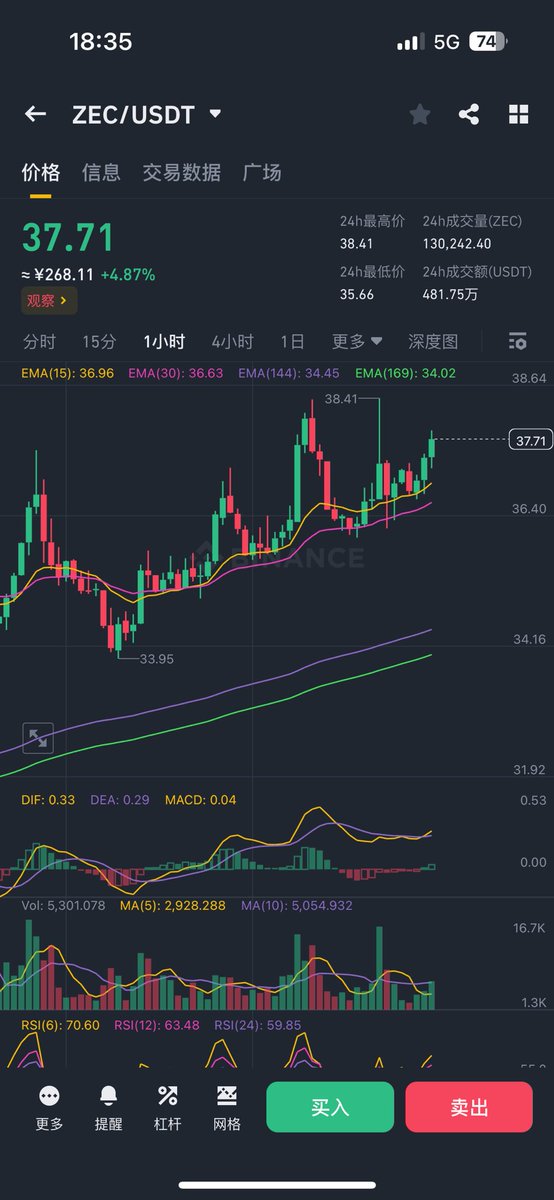Tap the Vol: 5,301.078 label
The image size is (554, 1200).
pos(63,905)
